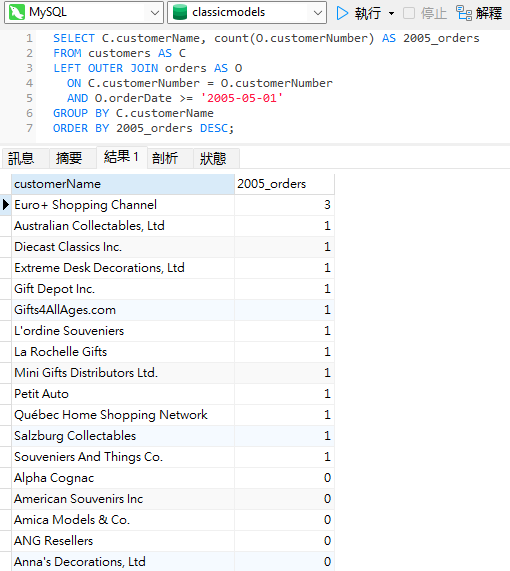The image size is (510, 571).
Task: Click the green database cylinder icon
Action: (x=180, y=12)
